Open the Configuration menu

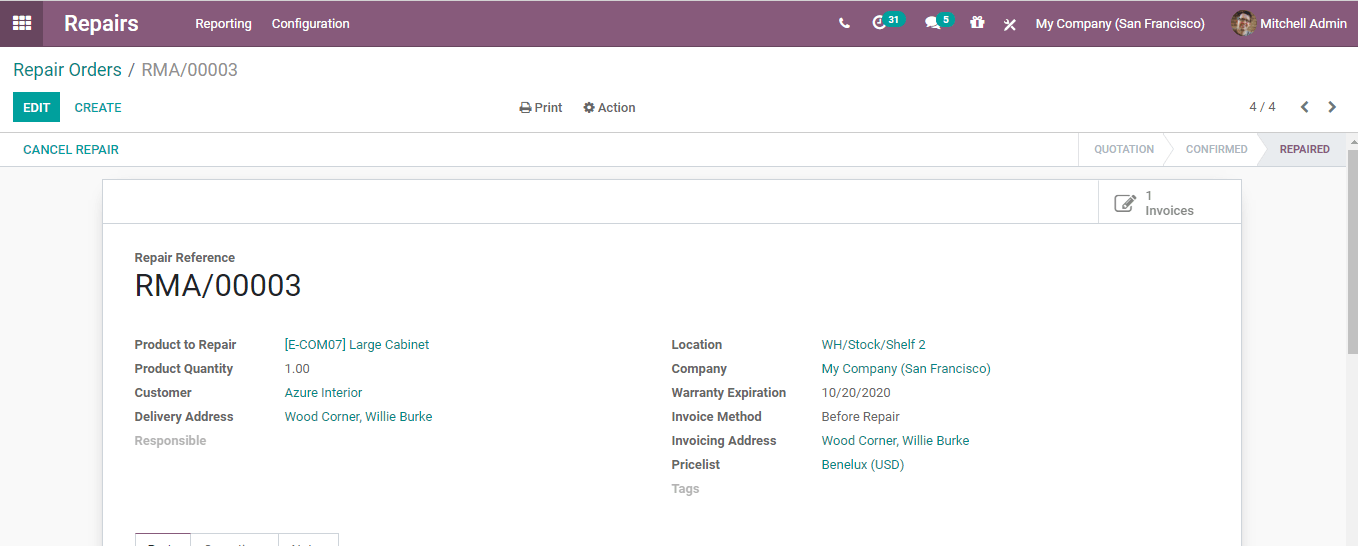[x=311, y=23]
